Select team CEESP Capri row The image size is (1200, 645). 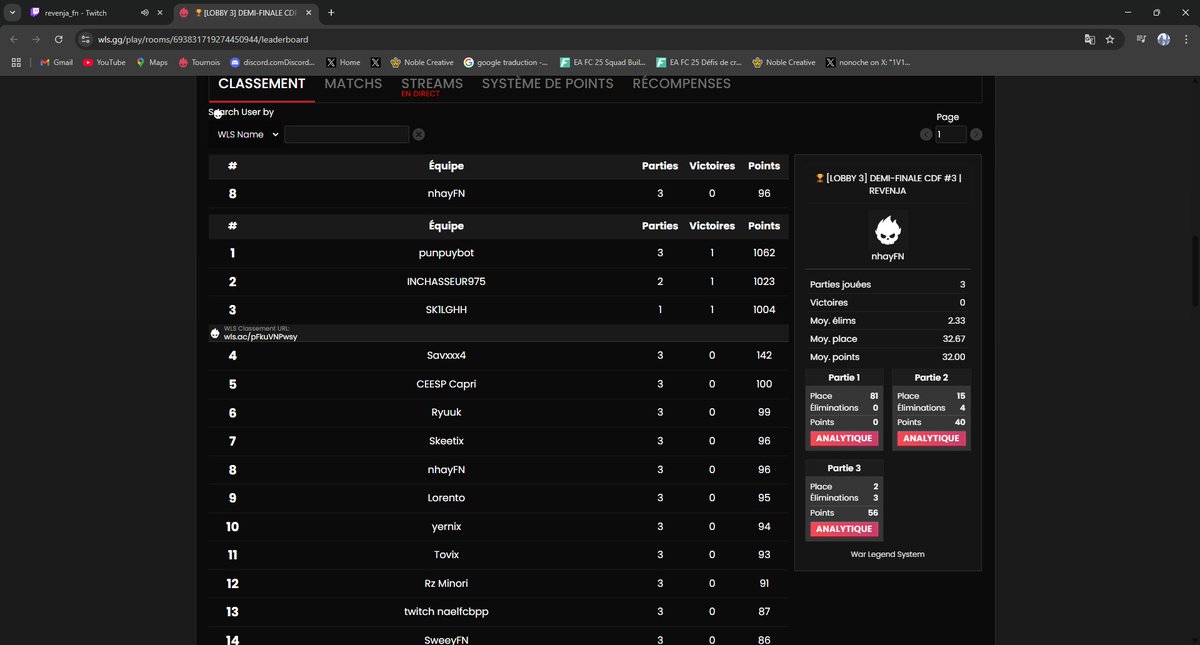point(497,384)
